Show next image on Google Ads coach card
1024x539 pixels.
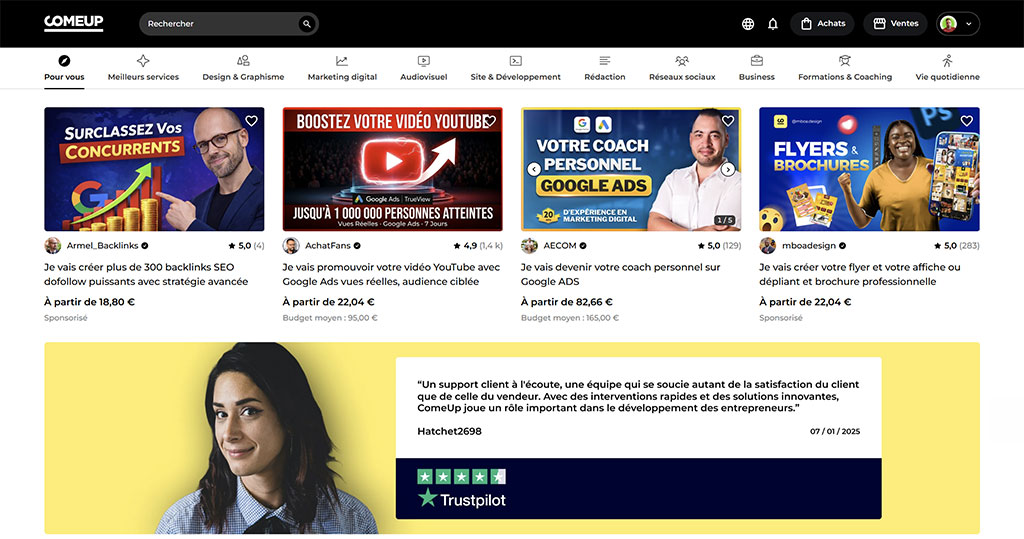pos(728,169)
